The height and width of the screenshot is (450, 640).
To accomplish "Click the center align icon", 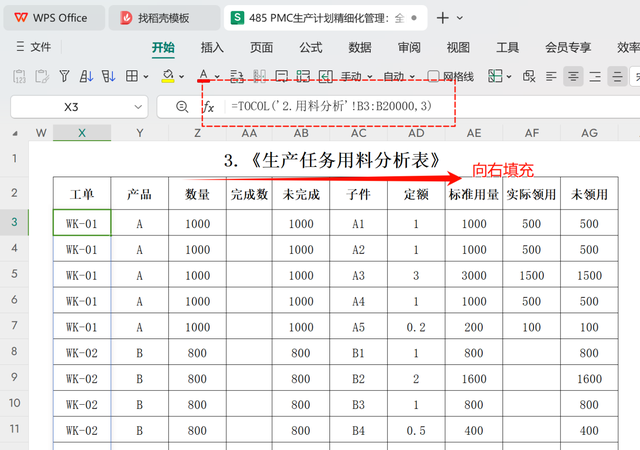I will [x=573, y=76].
